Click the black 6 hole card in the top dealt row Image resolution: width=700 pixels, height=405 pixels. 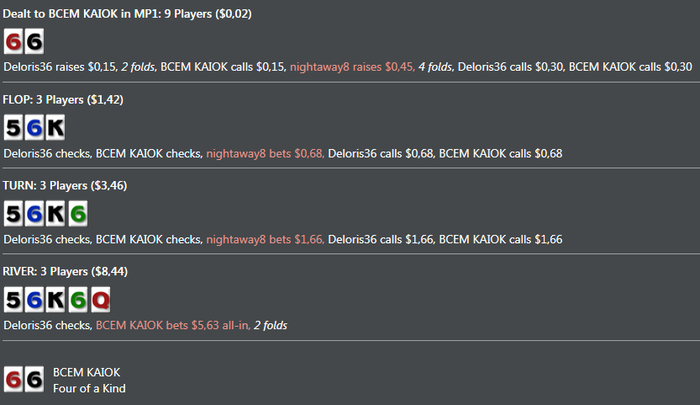34,42
